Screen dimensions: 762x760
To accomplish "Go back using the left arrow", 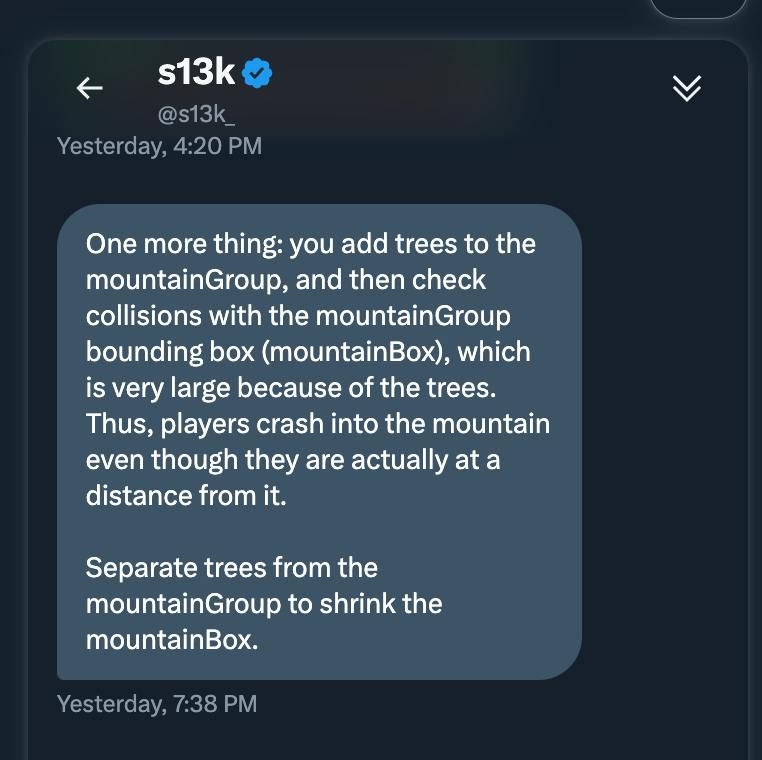I will click(x=90, y=88).
